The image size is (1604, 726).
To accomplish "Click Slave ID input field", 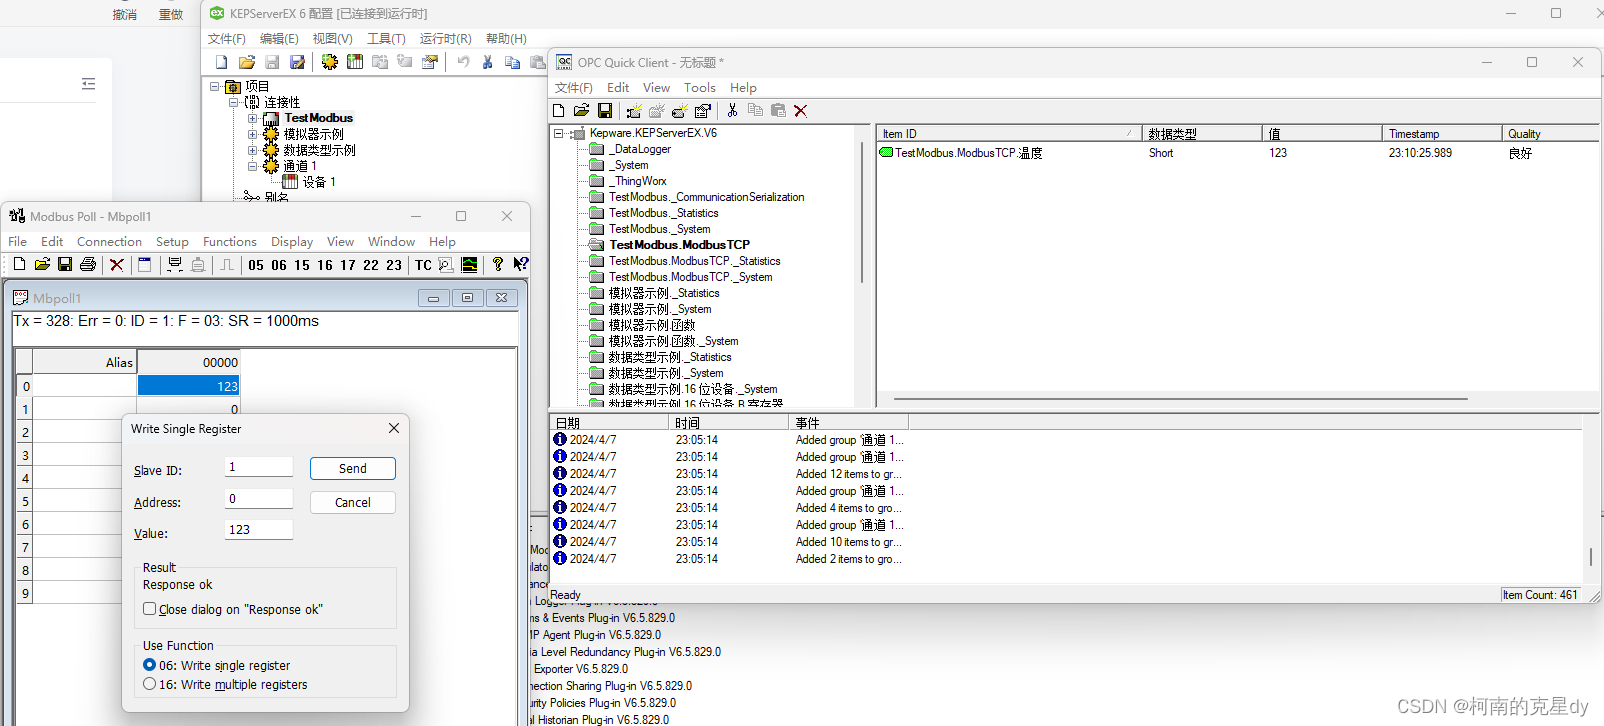I will coord(259,467).
